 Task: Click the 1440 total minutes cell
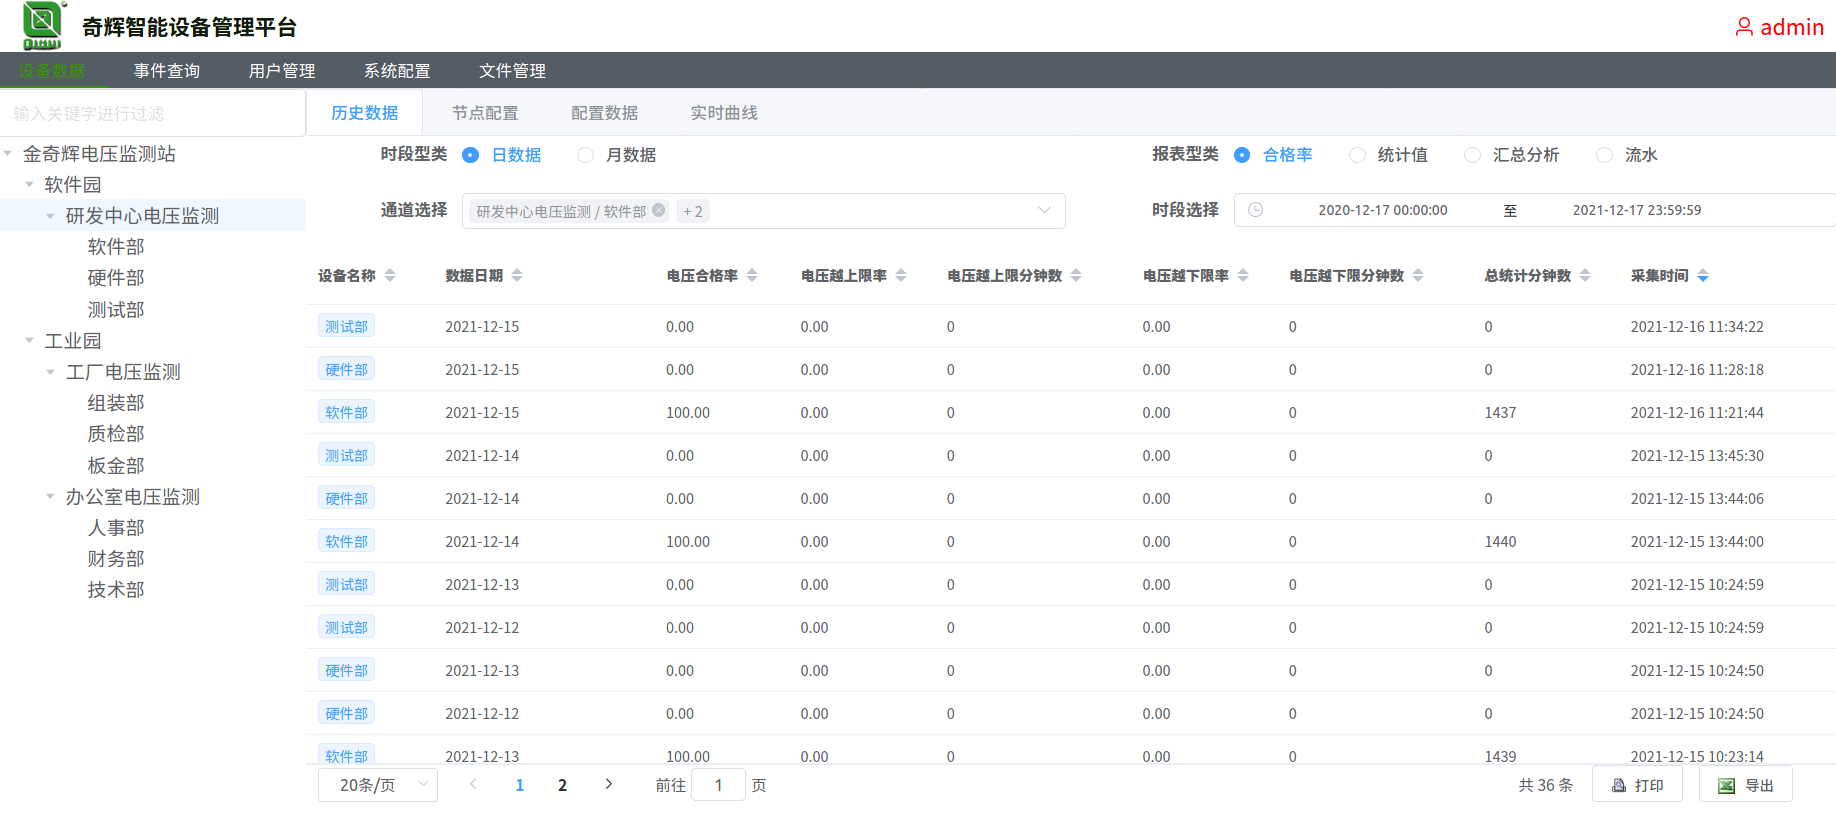(x=1500, y=541)
